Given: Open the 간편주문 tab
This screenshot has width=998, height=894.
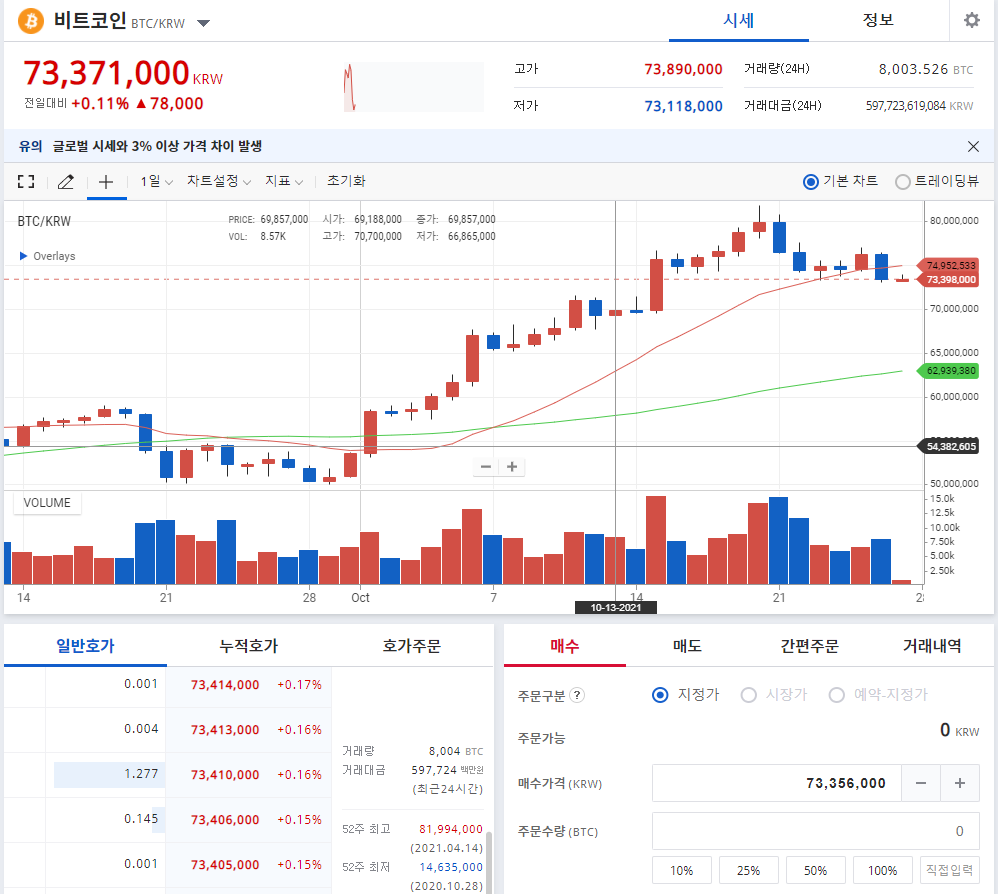Looking at the screenshot, I should pyautogui.click(x=810, y=646).
